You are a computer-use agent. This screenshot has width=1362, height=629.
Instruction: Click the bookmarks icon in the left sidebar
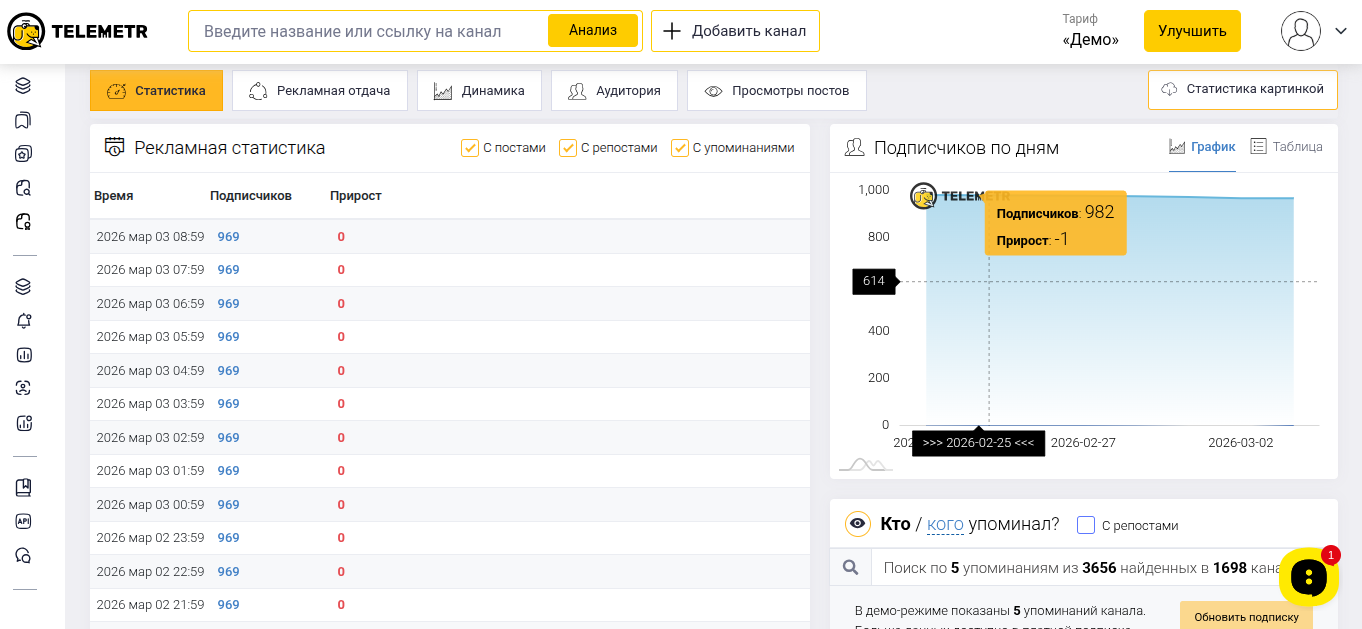(24, 120)
